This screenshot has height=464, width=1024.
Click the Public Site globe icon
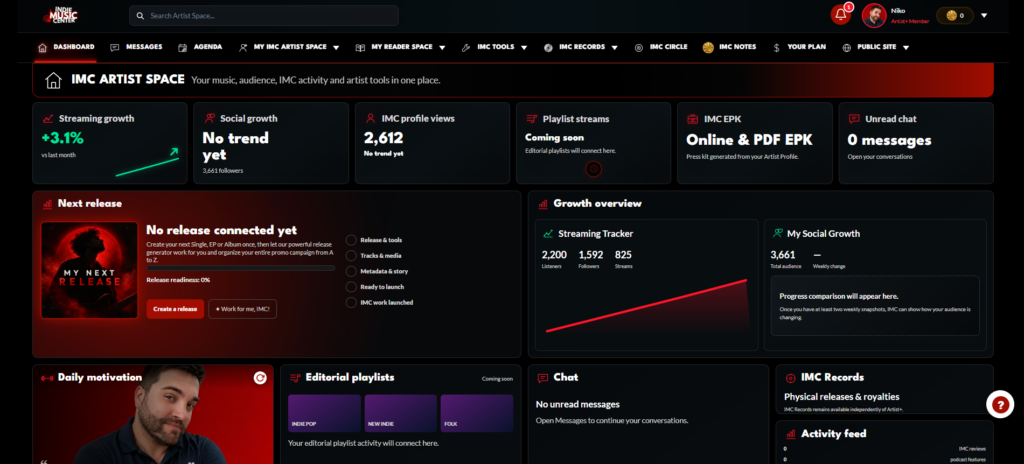click(846, 47)
